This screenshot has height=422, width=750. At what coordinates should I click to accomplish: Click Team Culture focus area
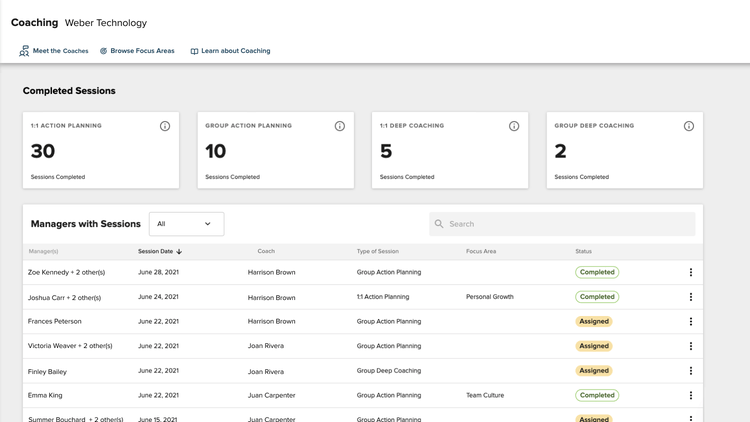point(485,395)
